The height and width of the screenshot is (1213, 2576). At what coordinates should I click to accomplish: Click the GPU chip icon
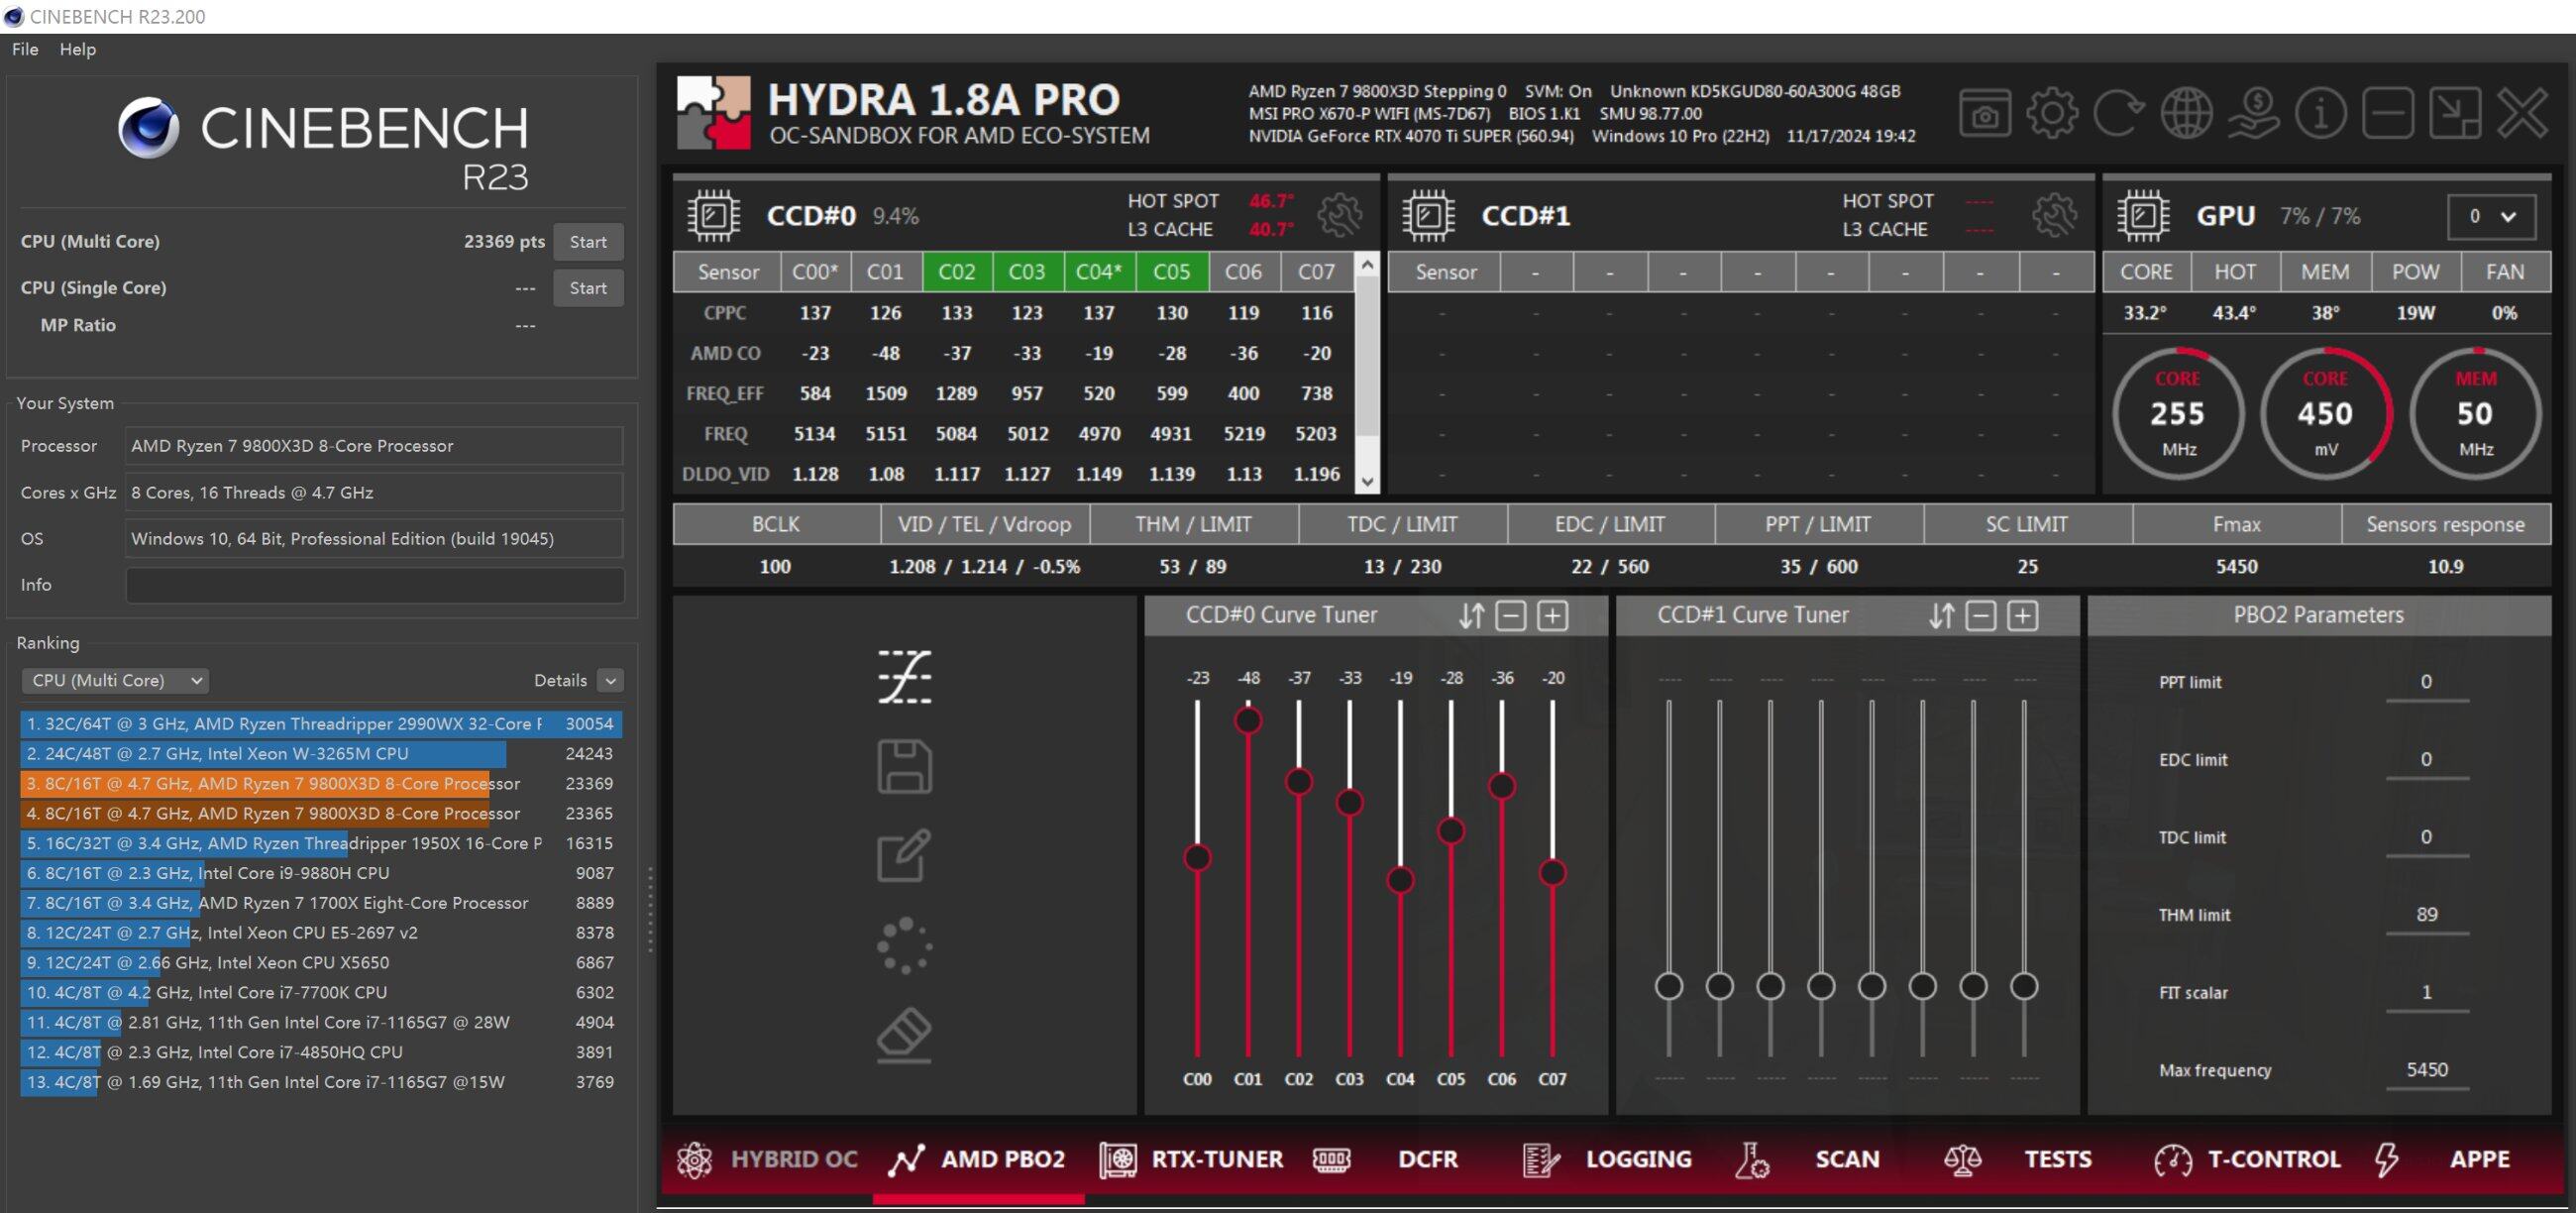pos(2143,215)
